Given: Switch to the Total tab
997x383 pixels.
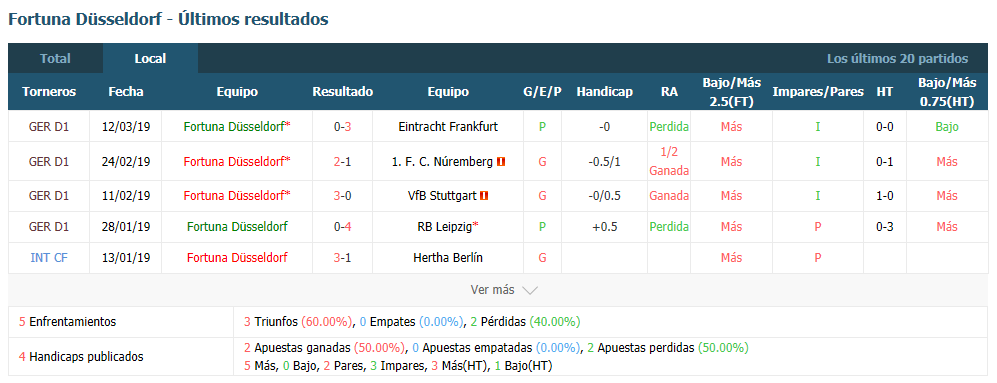Looking at the screenshot, I should (55, 59).
